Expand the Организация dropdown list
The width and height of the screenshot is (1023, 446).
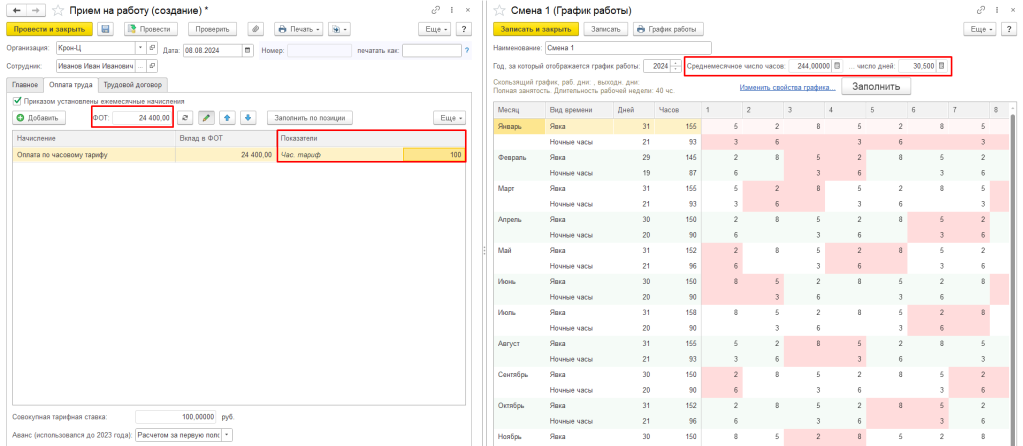[x=141, y=49]
